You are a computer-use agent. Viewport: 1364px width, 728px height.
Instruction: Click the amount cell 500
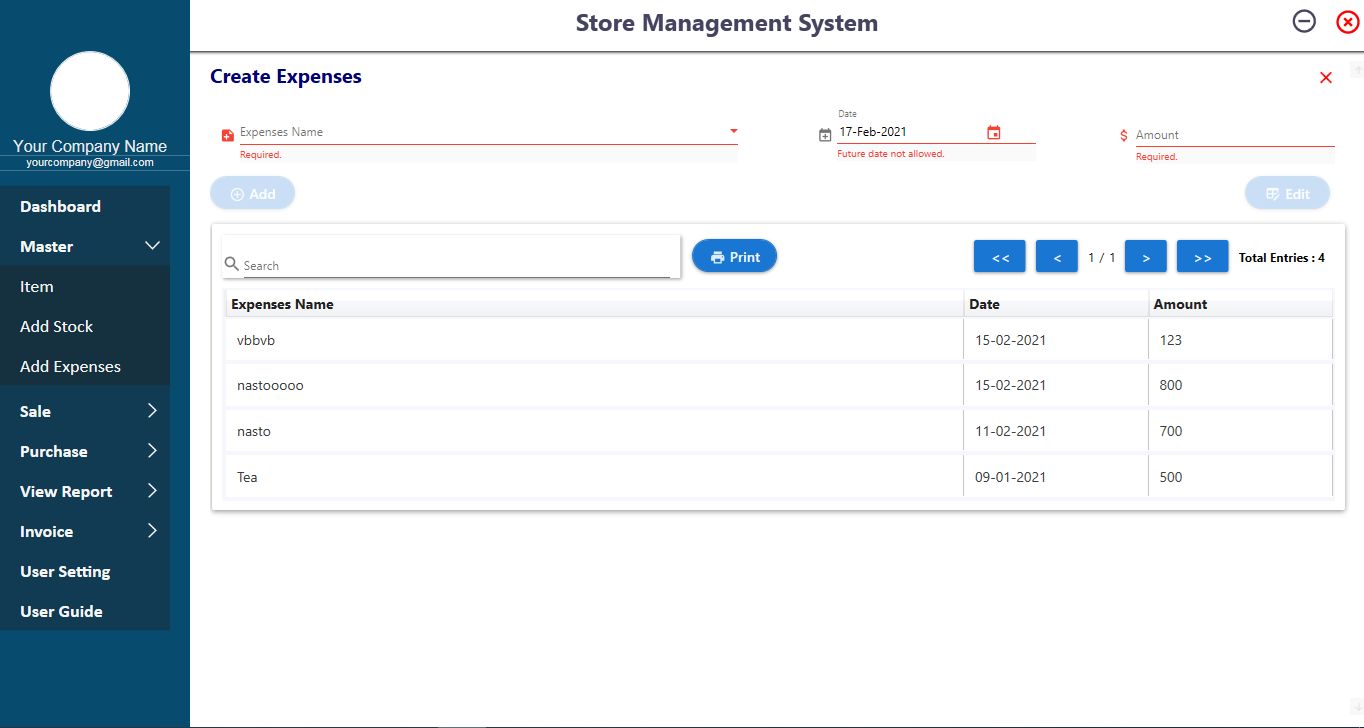tap(1240, 477)
